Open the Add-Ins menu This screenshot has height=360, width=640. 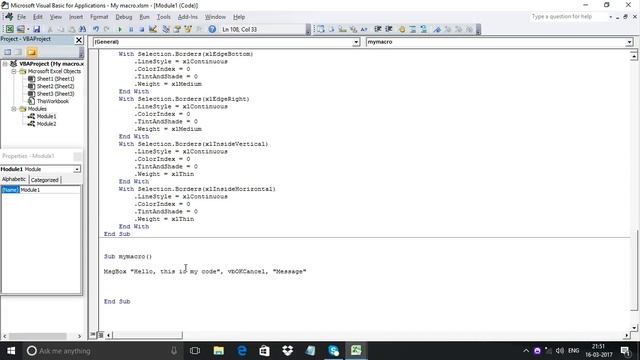[x=188, y=17]
